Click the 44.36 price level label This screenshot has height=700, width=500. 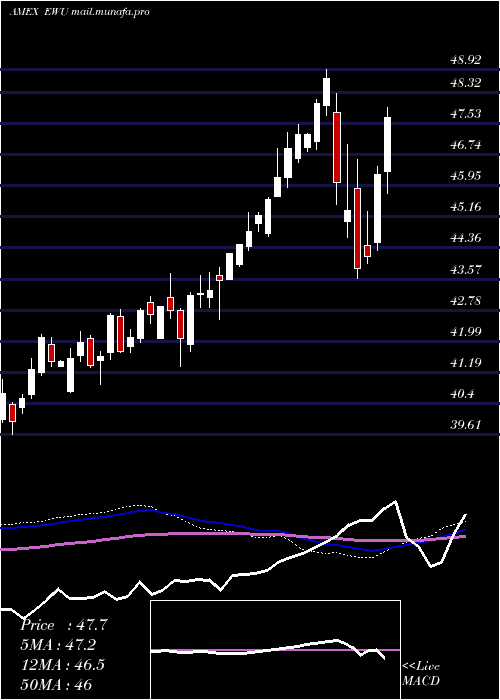(465, 238)
